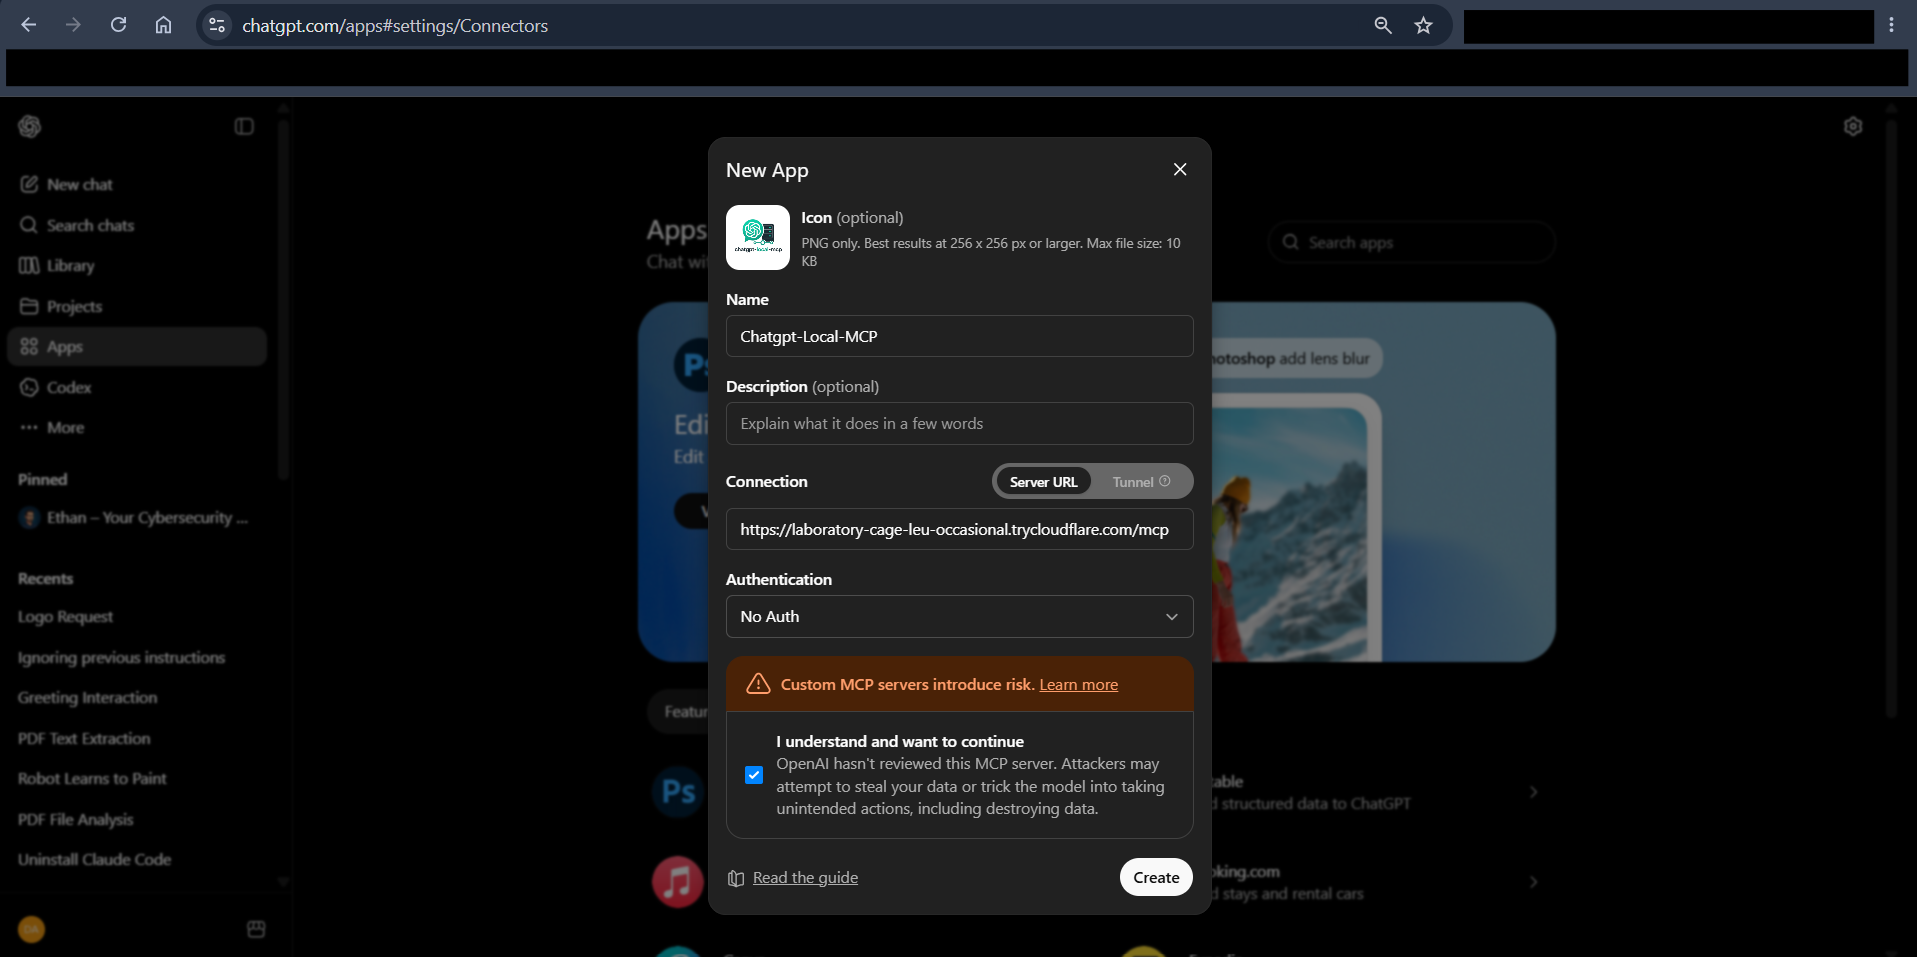This screenshot has height=957, width=1917.
Task: Open the Learn more link
Action: [1078, 684]
